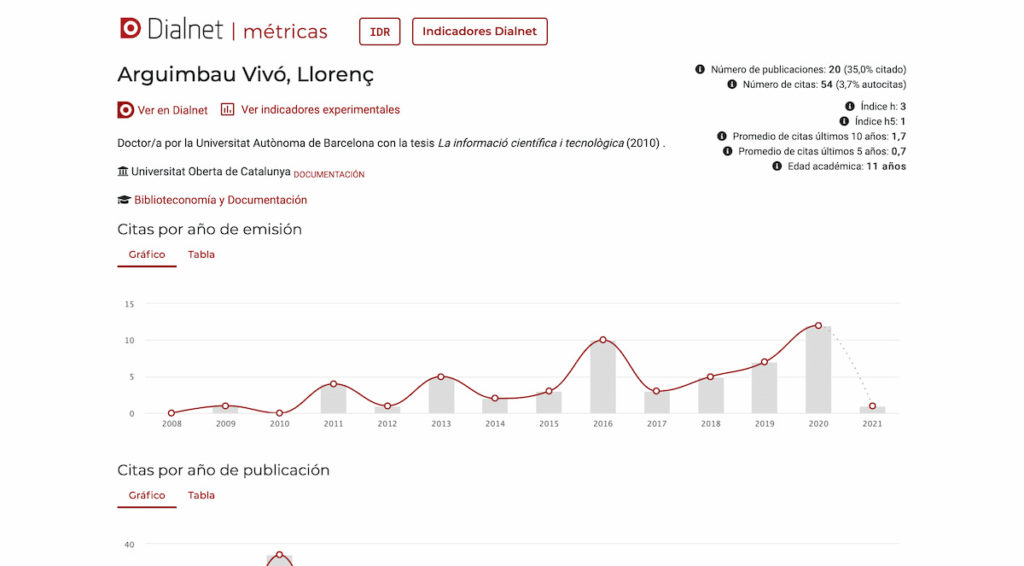Image resolution: width=1024 pixels, height=566 pixels.
Task: Switch to Tabla tab under citas por publicación
Action: 201,496
